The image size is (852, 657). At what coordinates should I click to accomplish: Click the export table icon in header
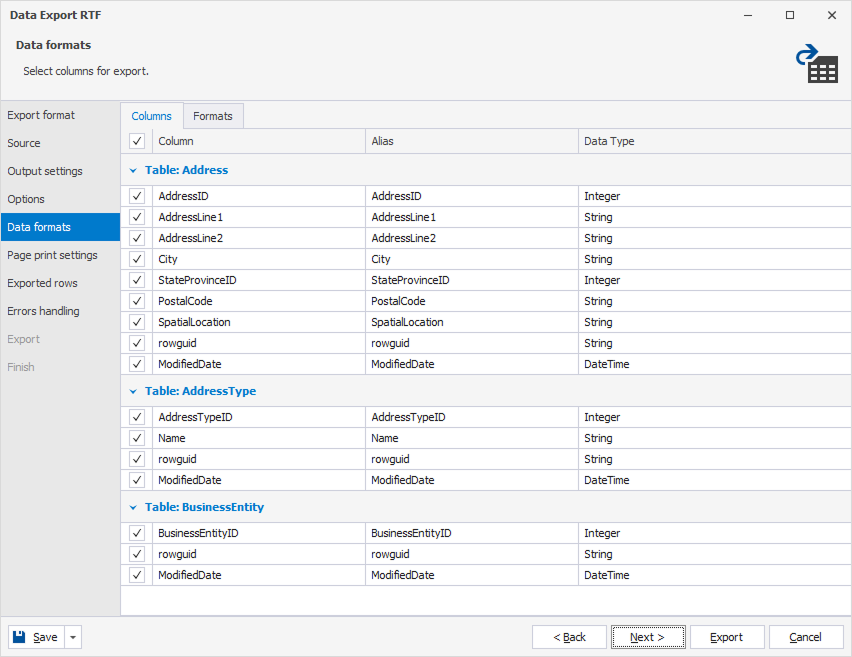(817, 64)
